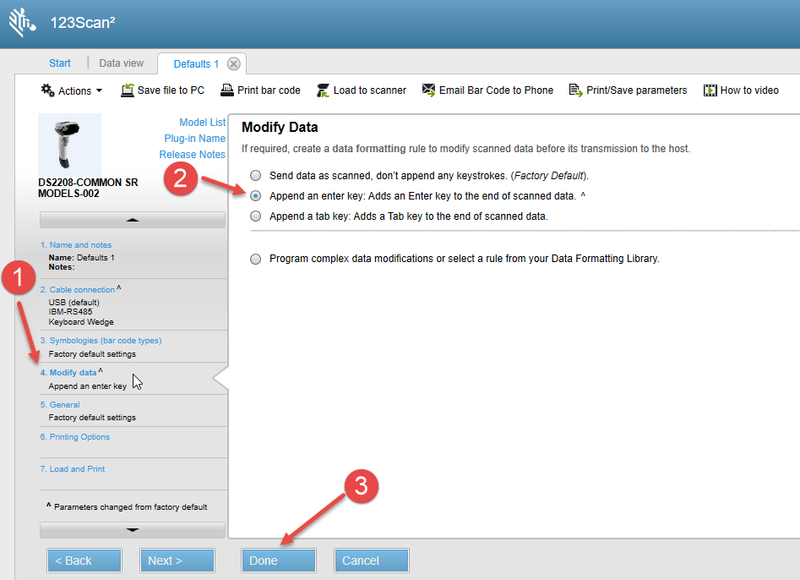Go to step 1 Name and notes

[76, 245]
